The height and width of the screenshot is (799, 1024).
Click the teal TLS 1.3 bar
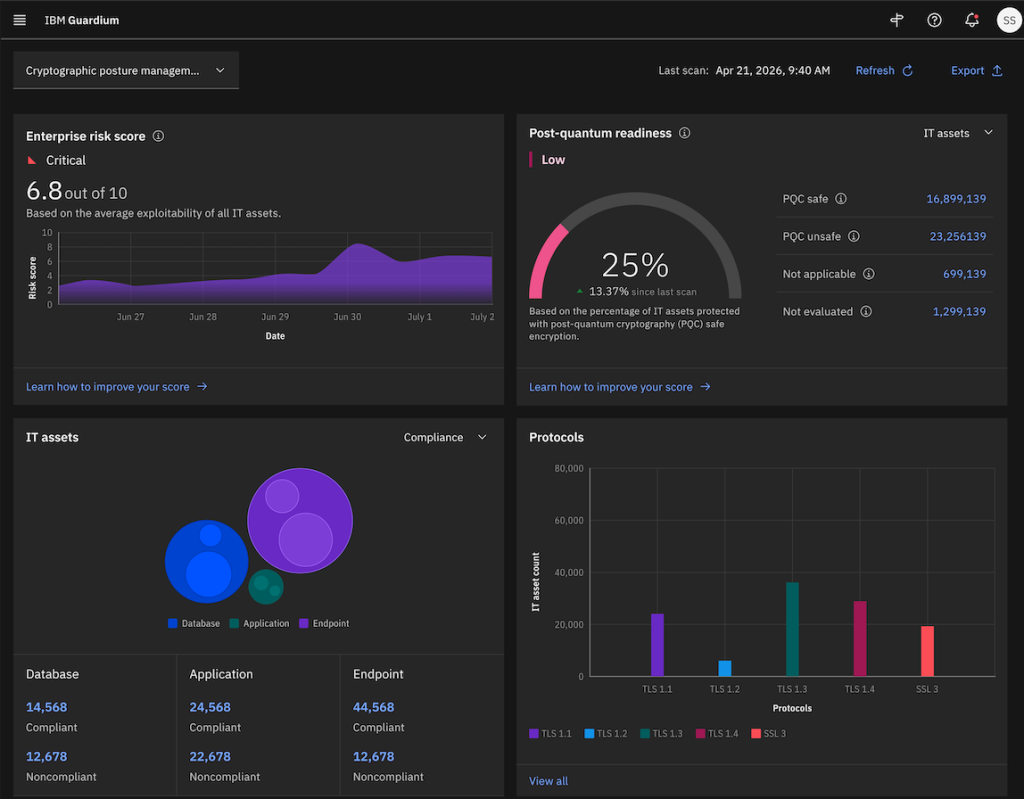(792, 629)
